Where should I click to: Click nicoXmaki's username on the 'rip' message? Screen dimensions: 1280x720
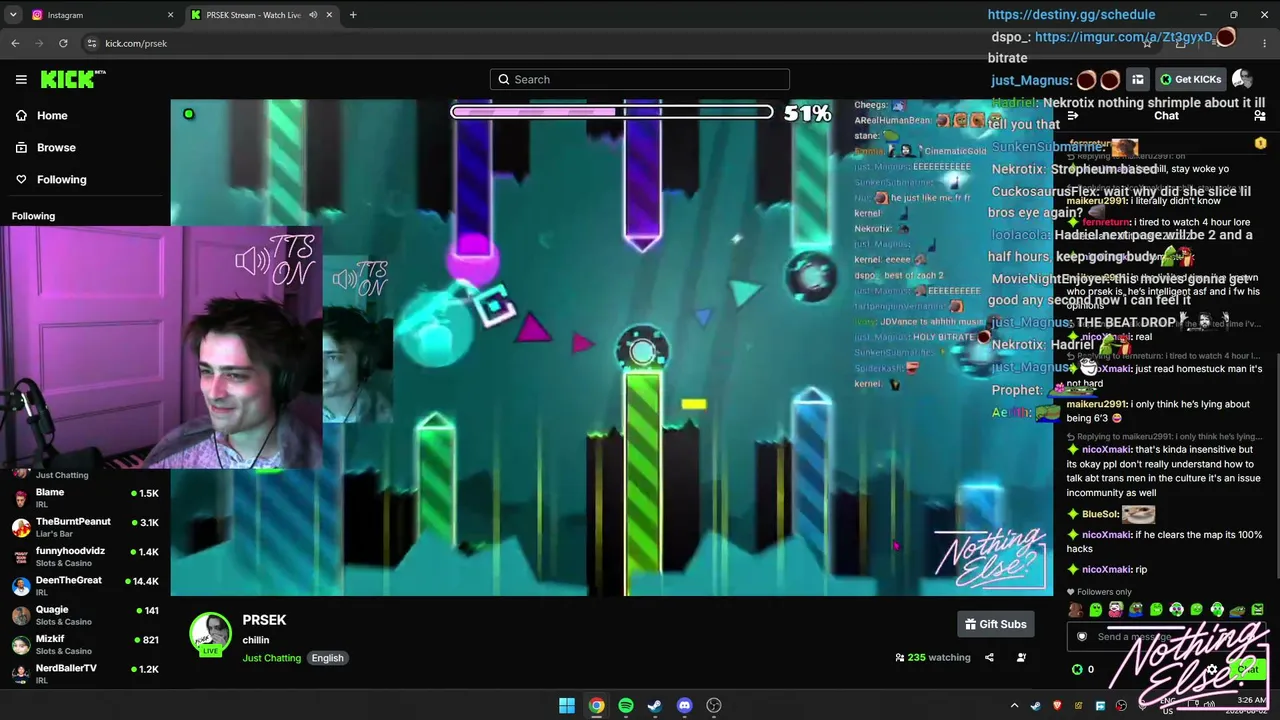pyautogui.click(x=1106, y=569)
